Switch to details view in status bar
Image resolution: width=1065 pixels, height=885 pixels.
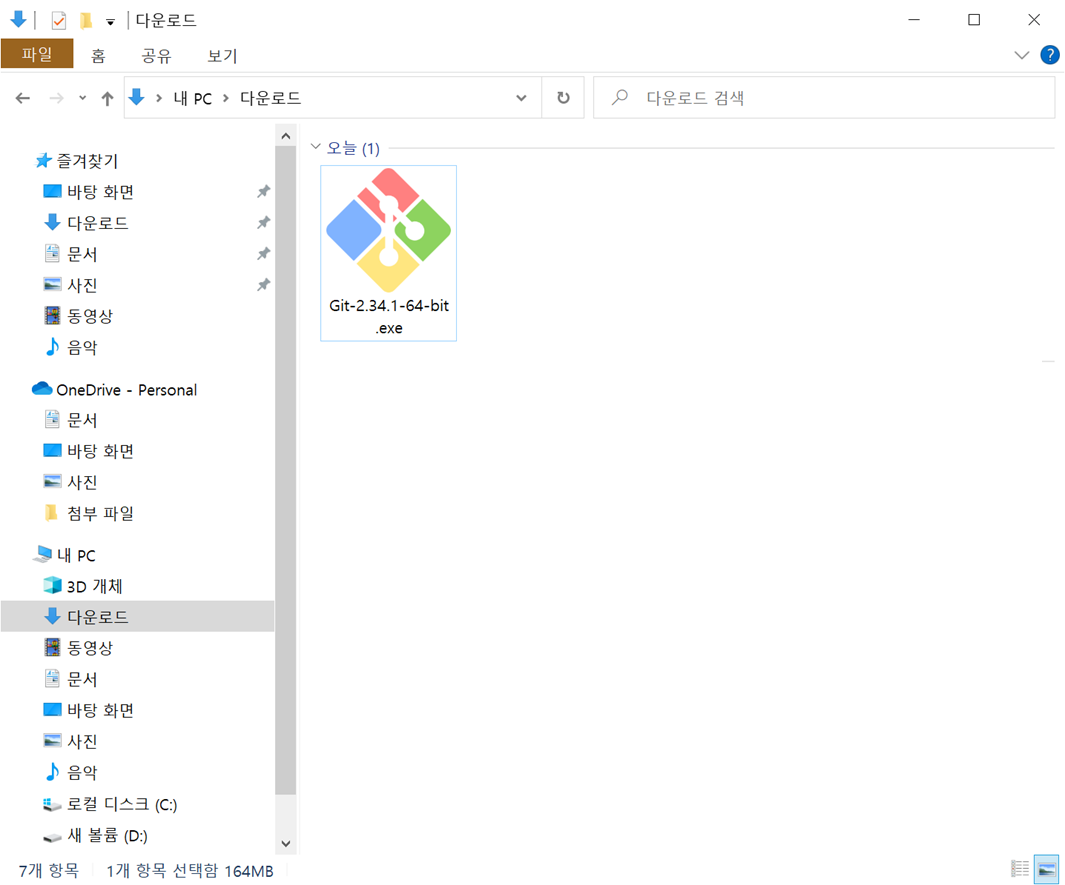click(x=1020, y=869)
